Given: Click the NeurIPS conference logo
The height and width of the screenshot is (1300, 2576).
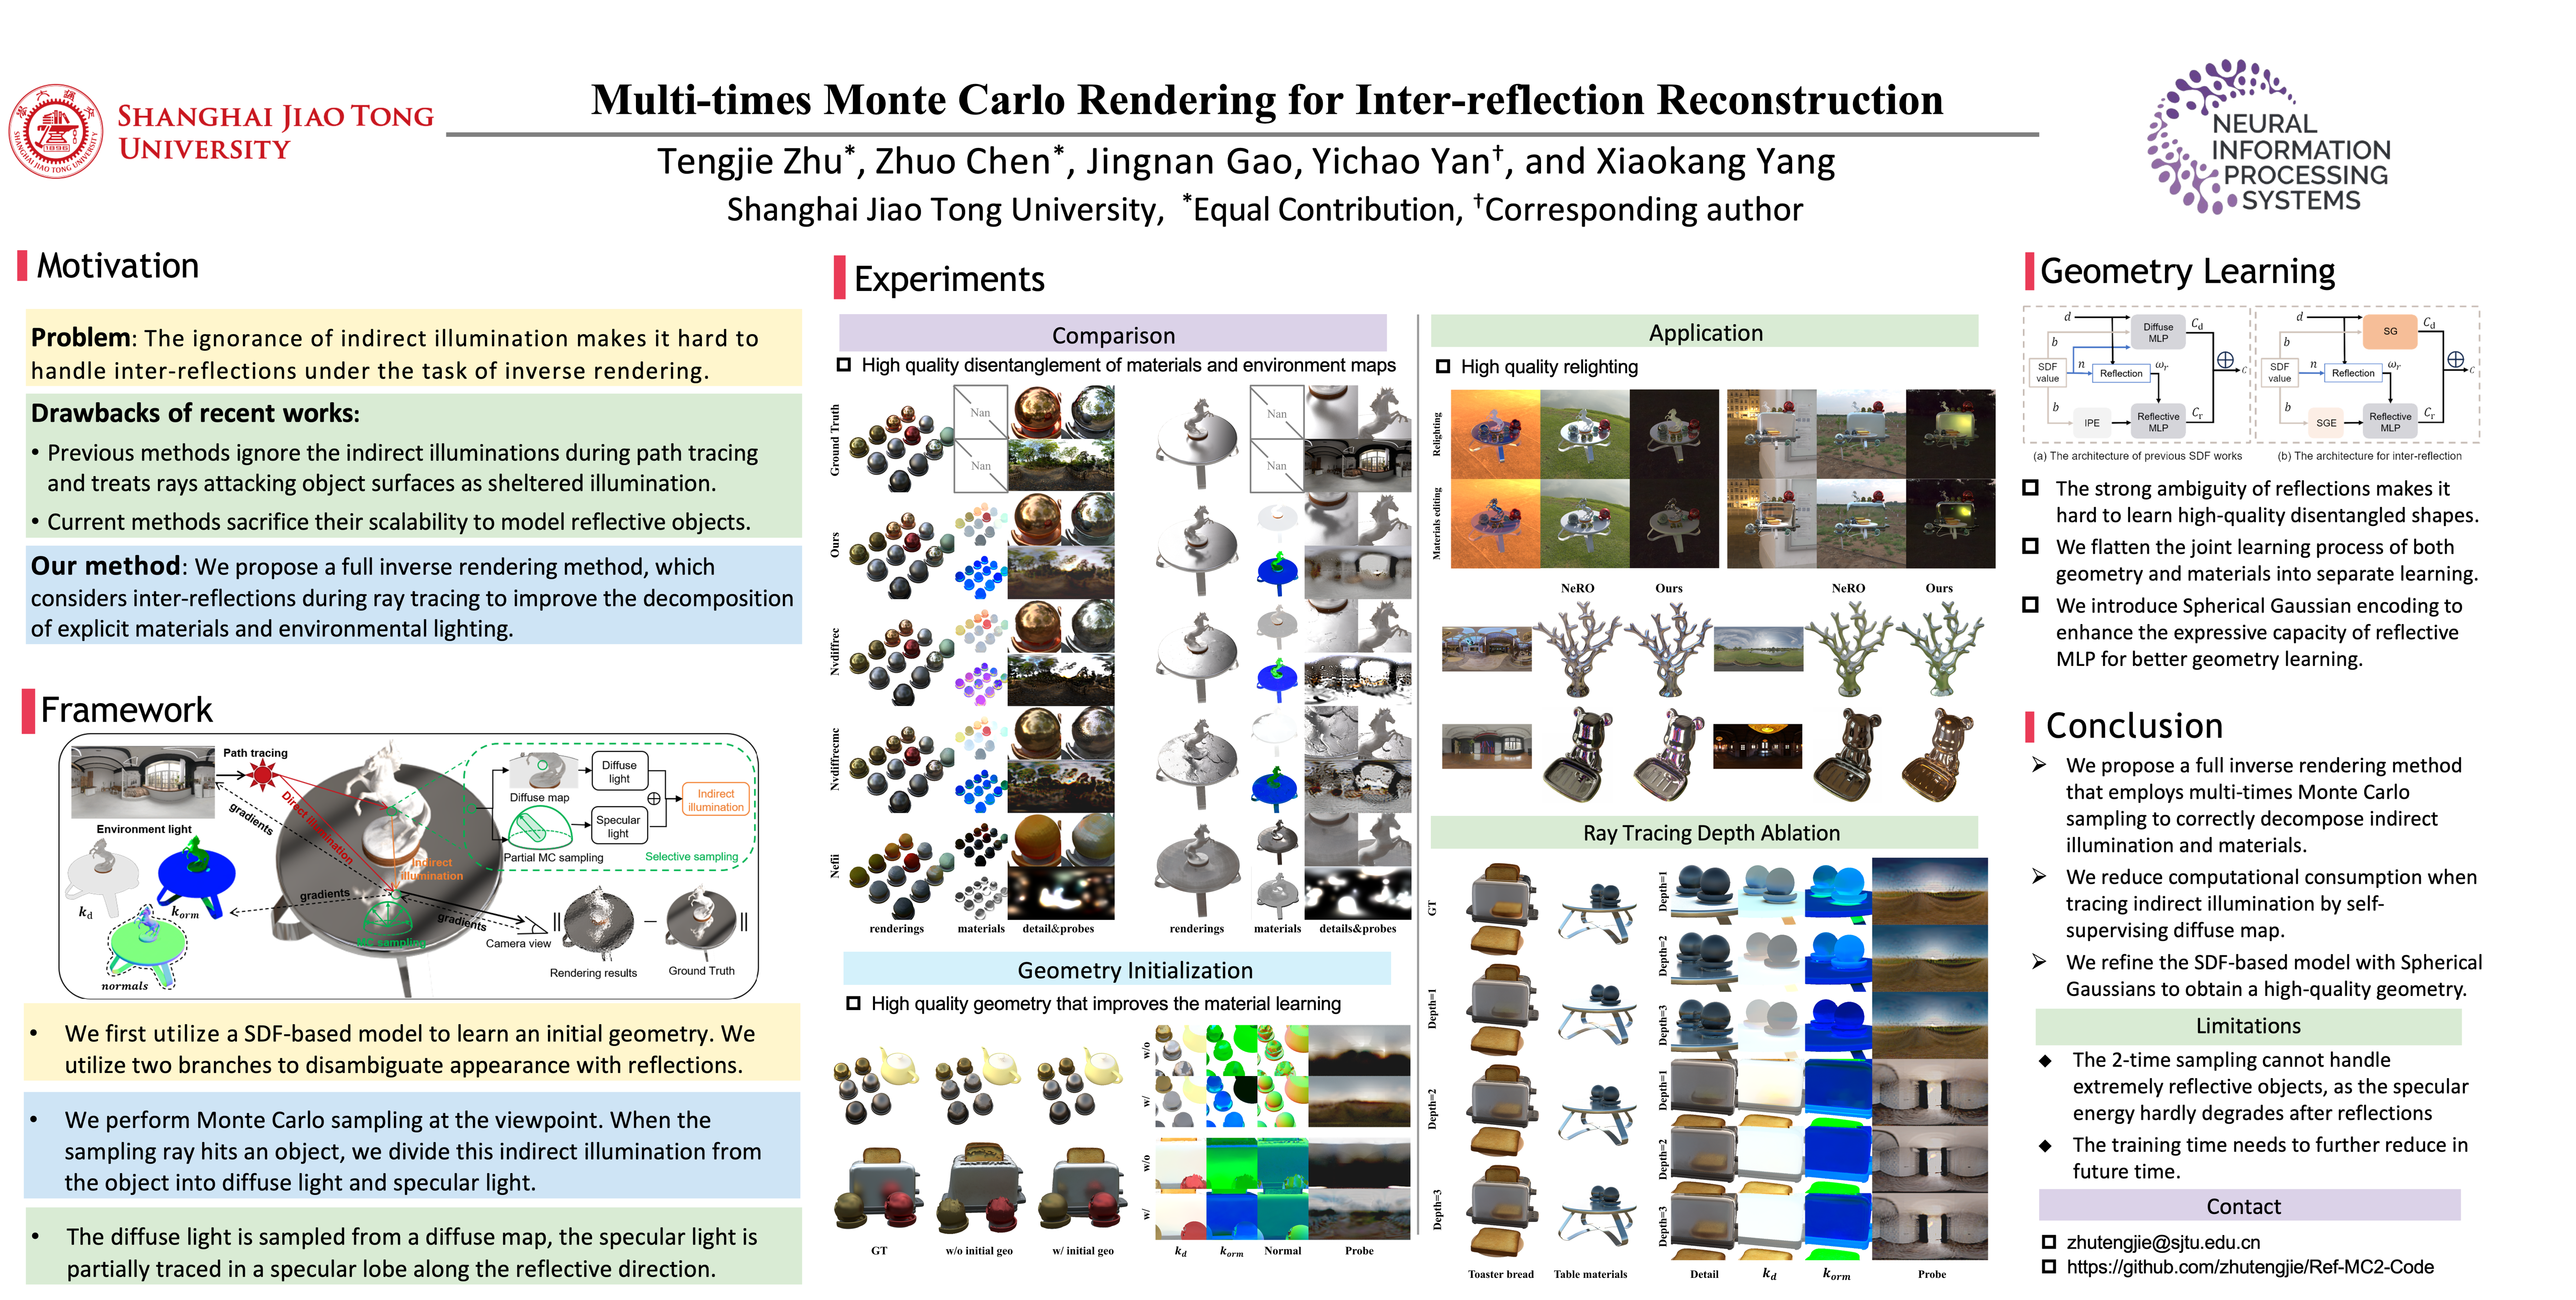Looking at the screenshot, I should click(x=2267, y=137).
